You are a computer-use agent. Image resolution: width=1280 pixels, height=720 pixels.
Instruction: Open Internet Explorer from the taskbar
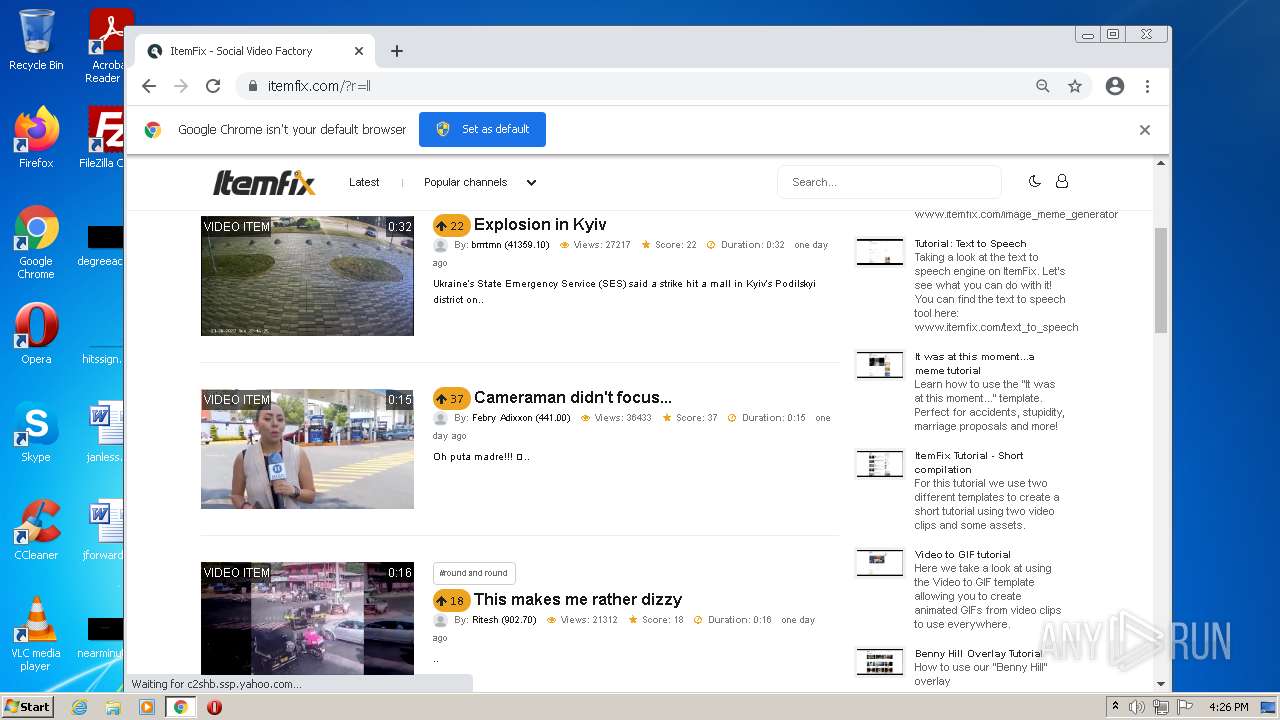point(80,707)
